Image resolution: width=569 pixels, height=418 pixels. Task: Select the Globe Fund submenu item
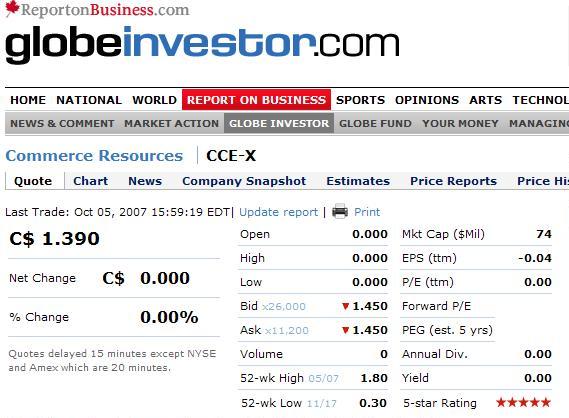click(375, 123)
